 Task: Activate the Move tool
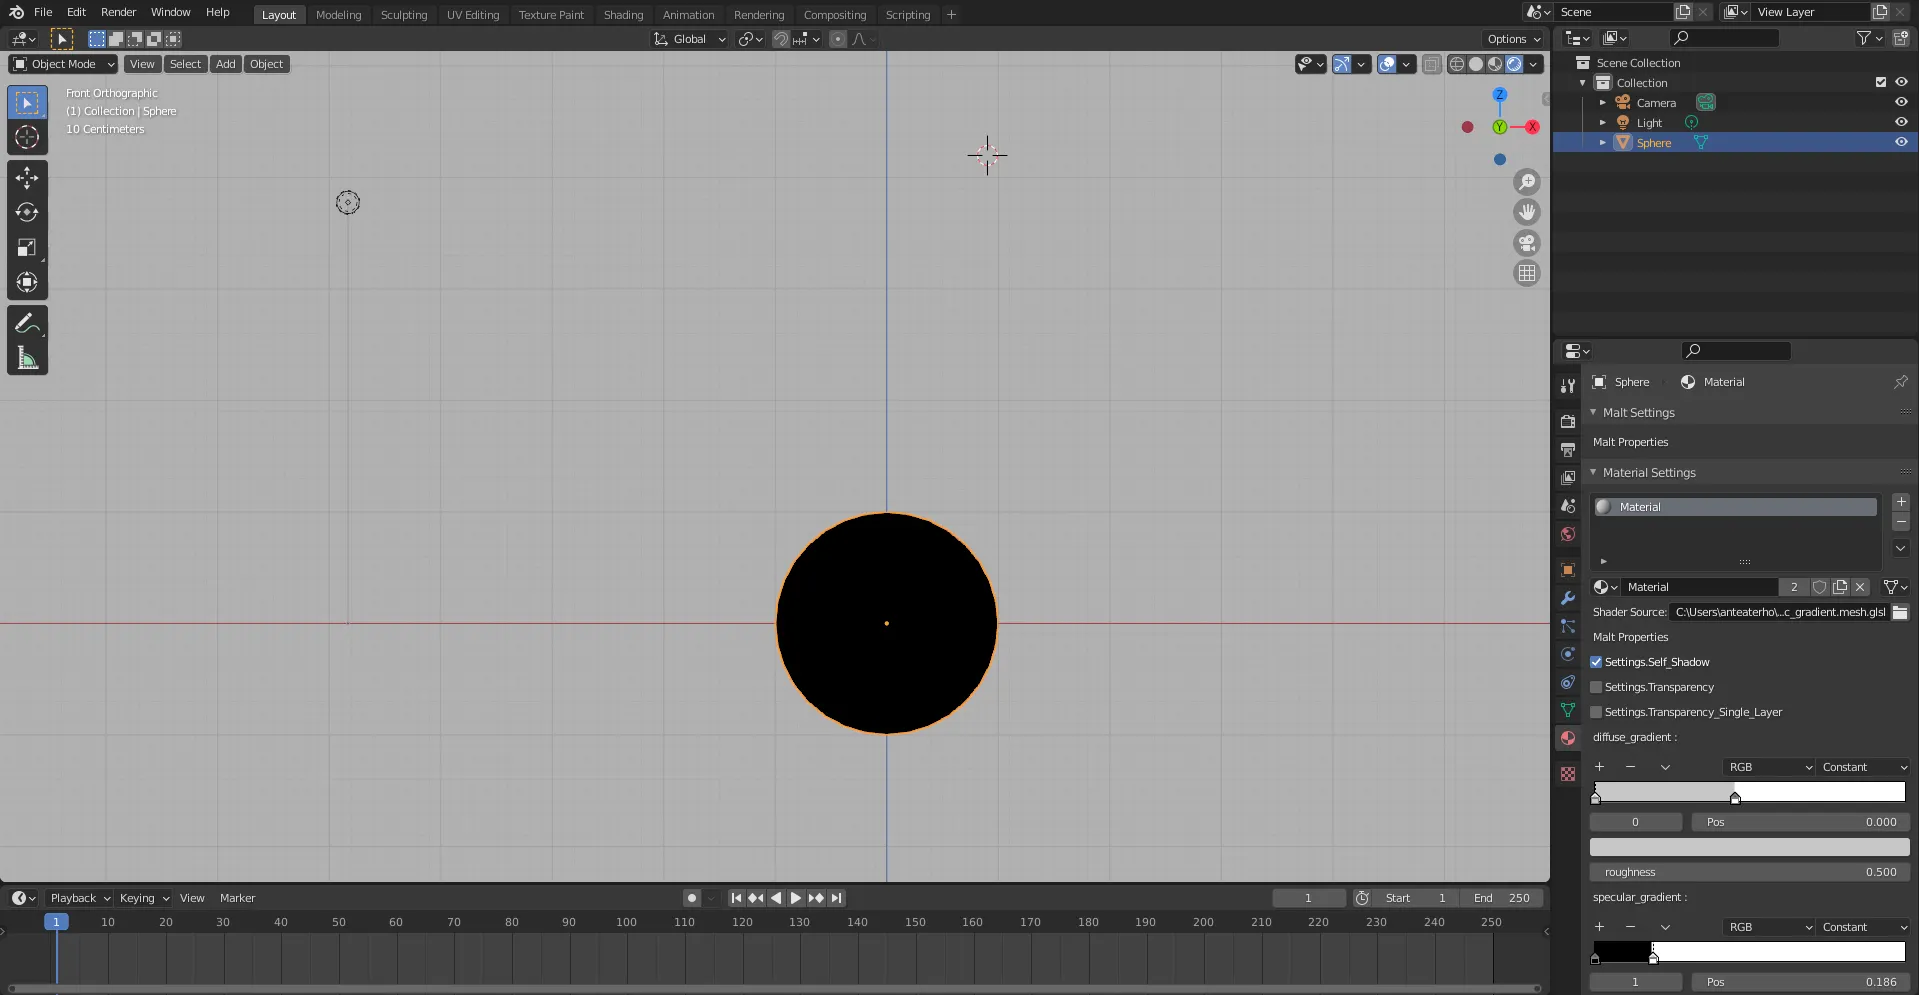27,178
